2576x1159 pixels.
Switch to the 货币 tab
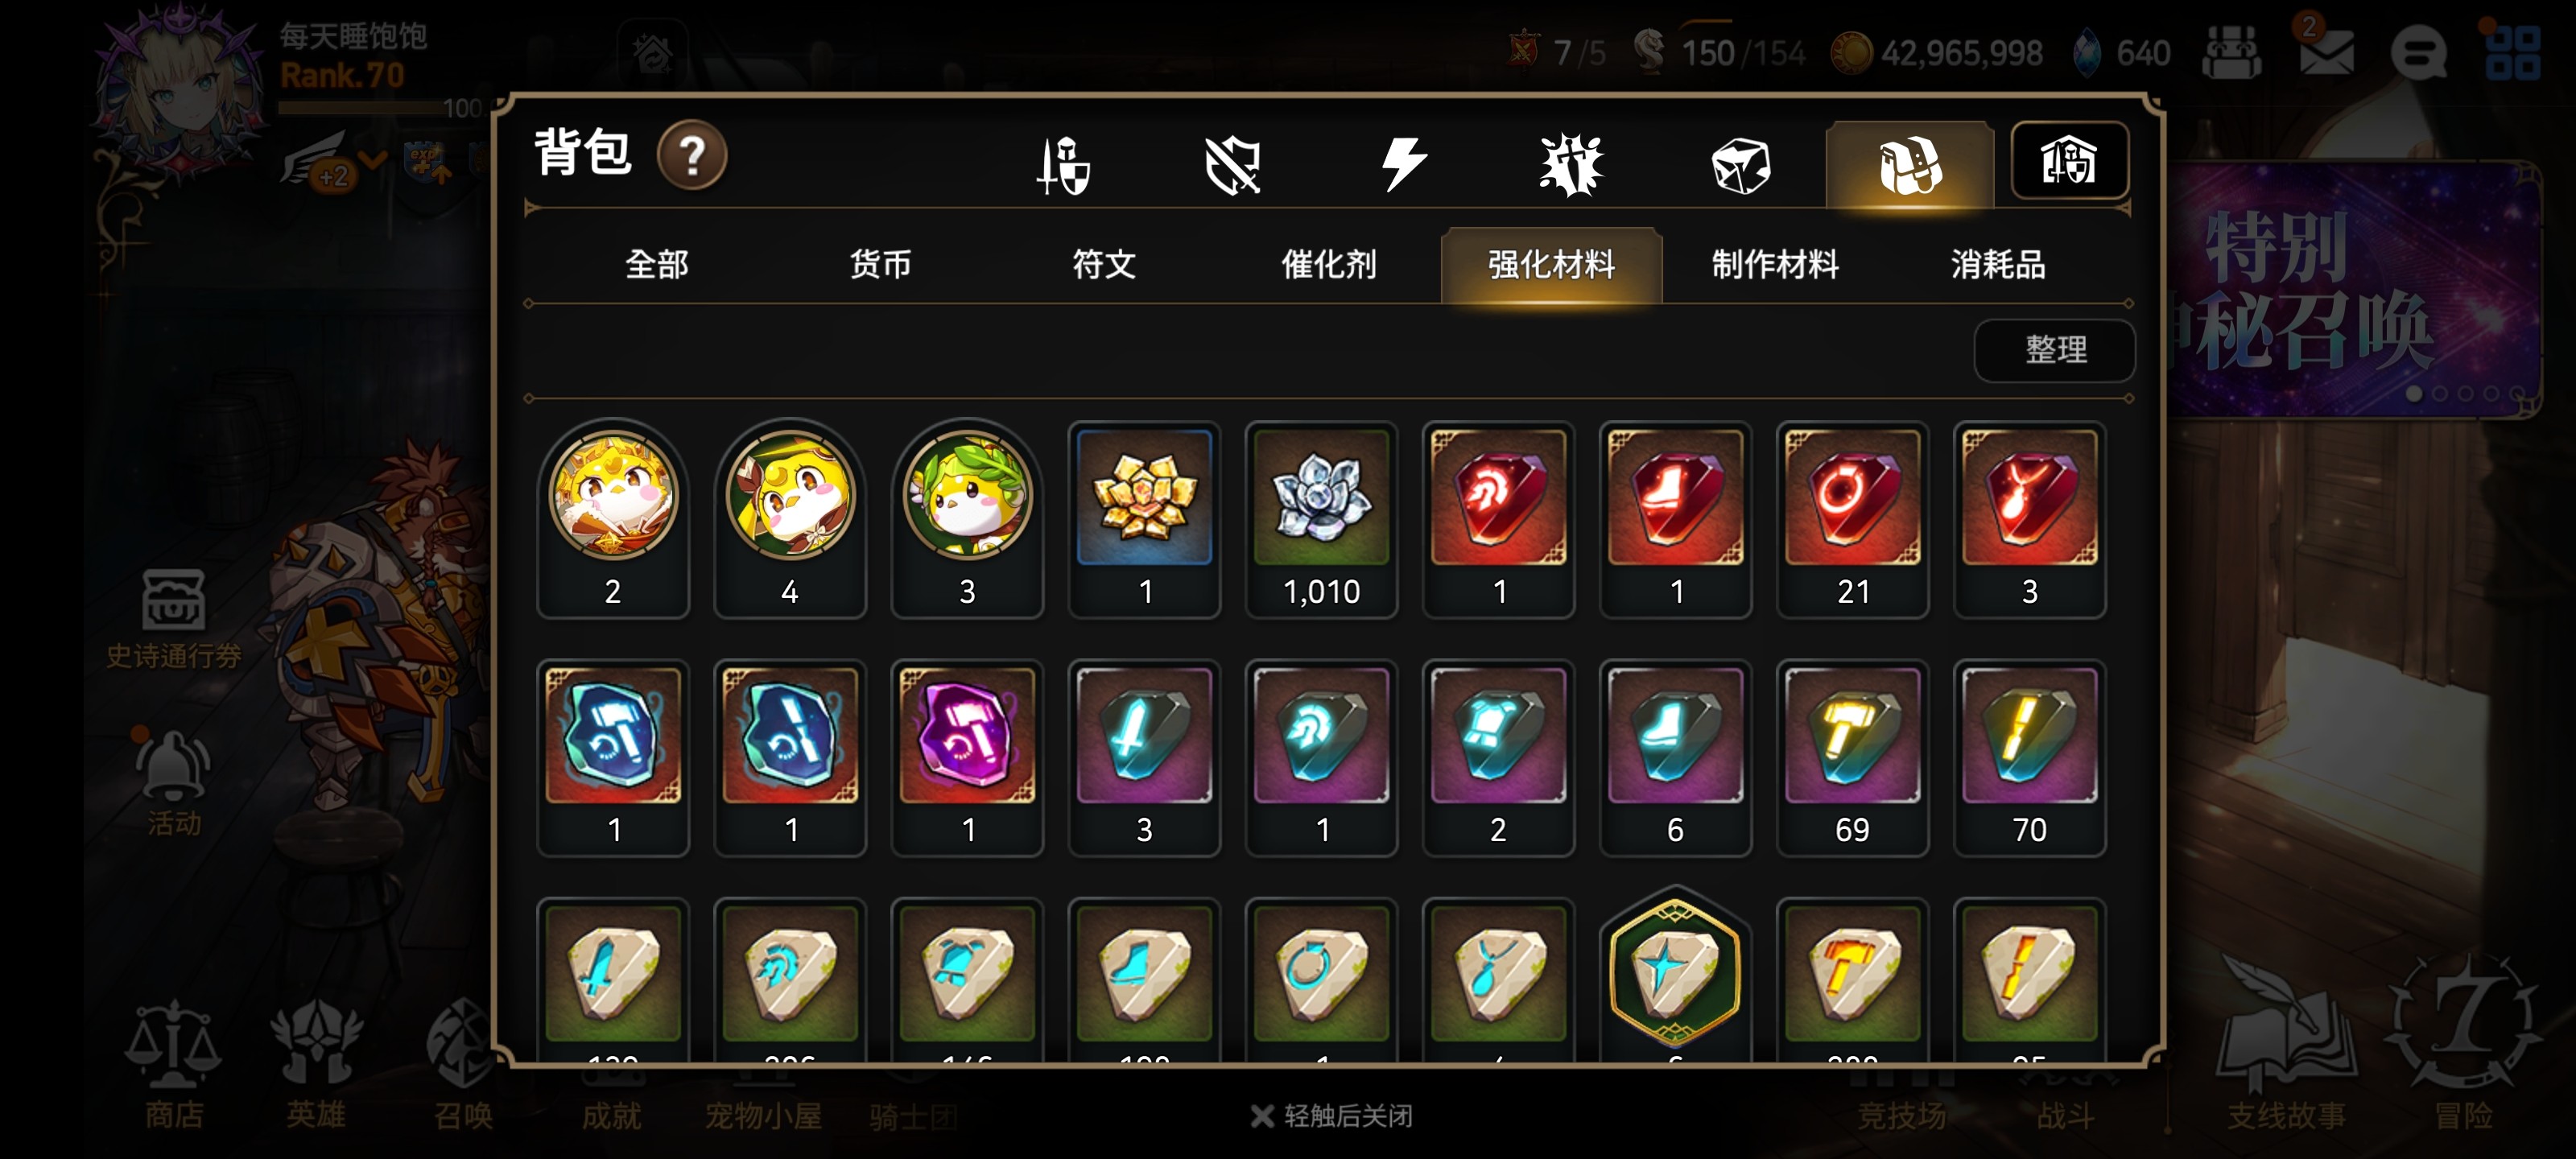click(x=880, y=265)
